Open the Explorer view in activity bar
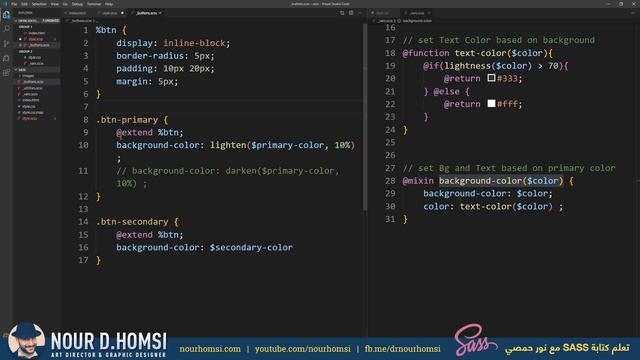Image resolution: width=640 pixels, height=360 pixels. (x=6, y=15)
